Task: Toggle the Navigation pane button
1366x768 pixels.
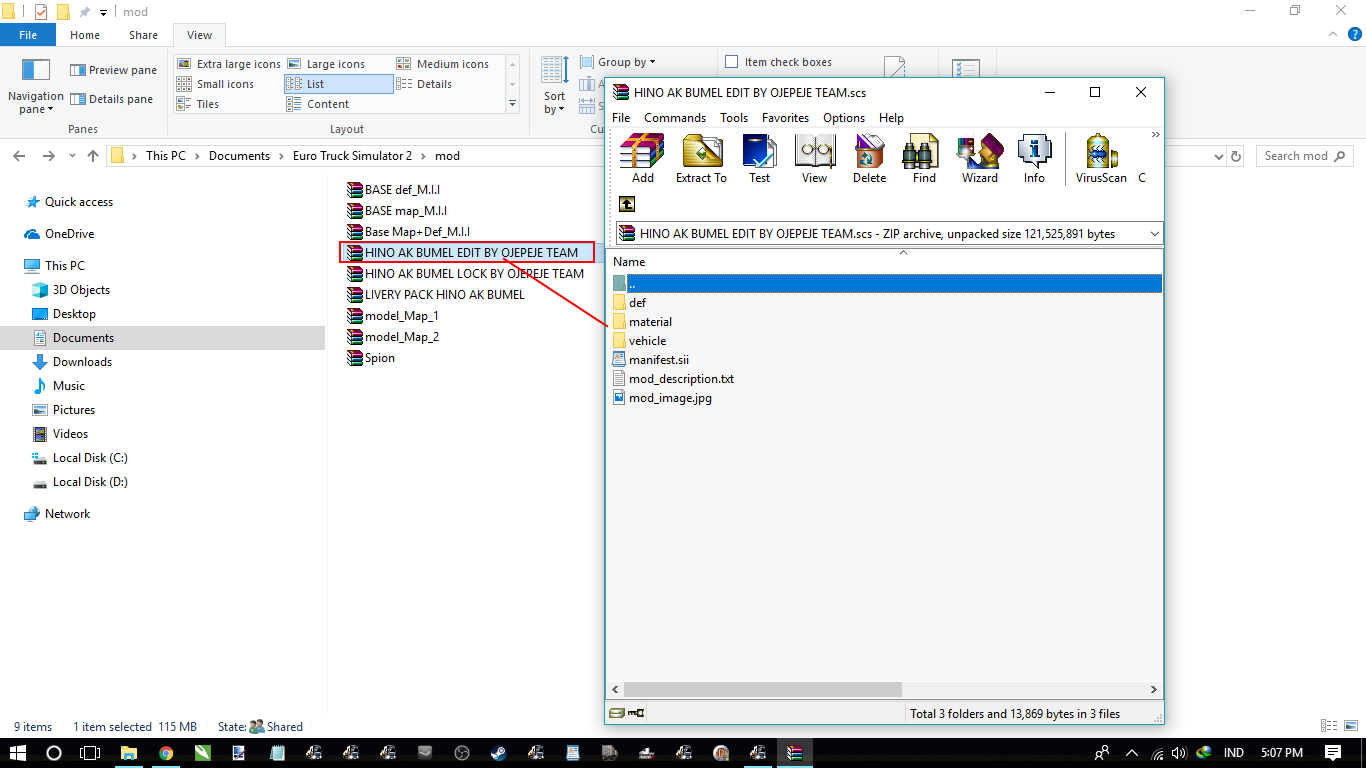Action: click(36, 86)
